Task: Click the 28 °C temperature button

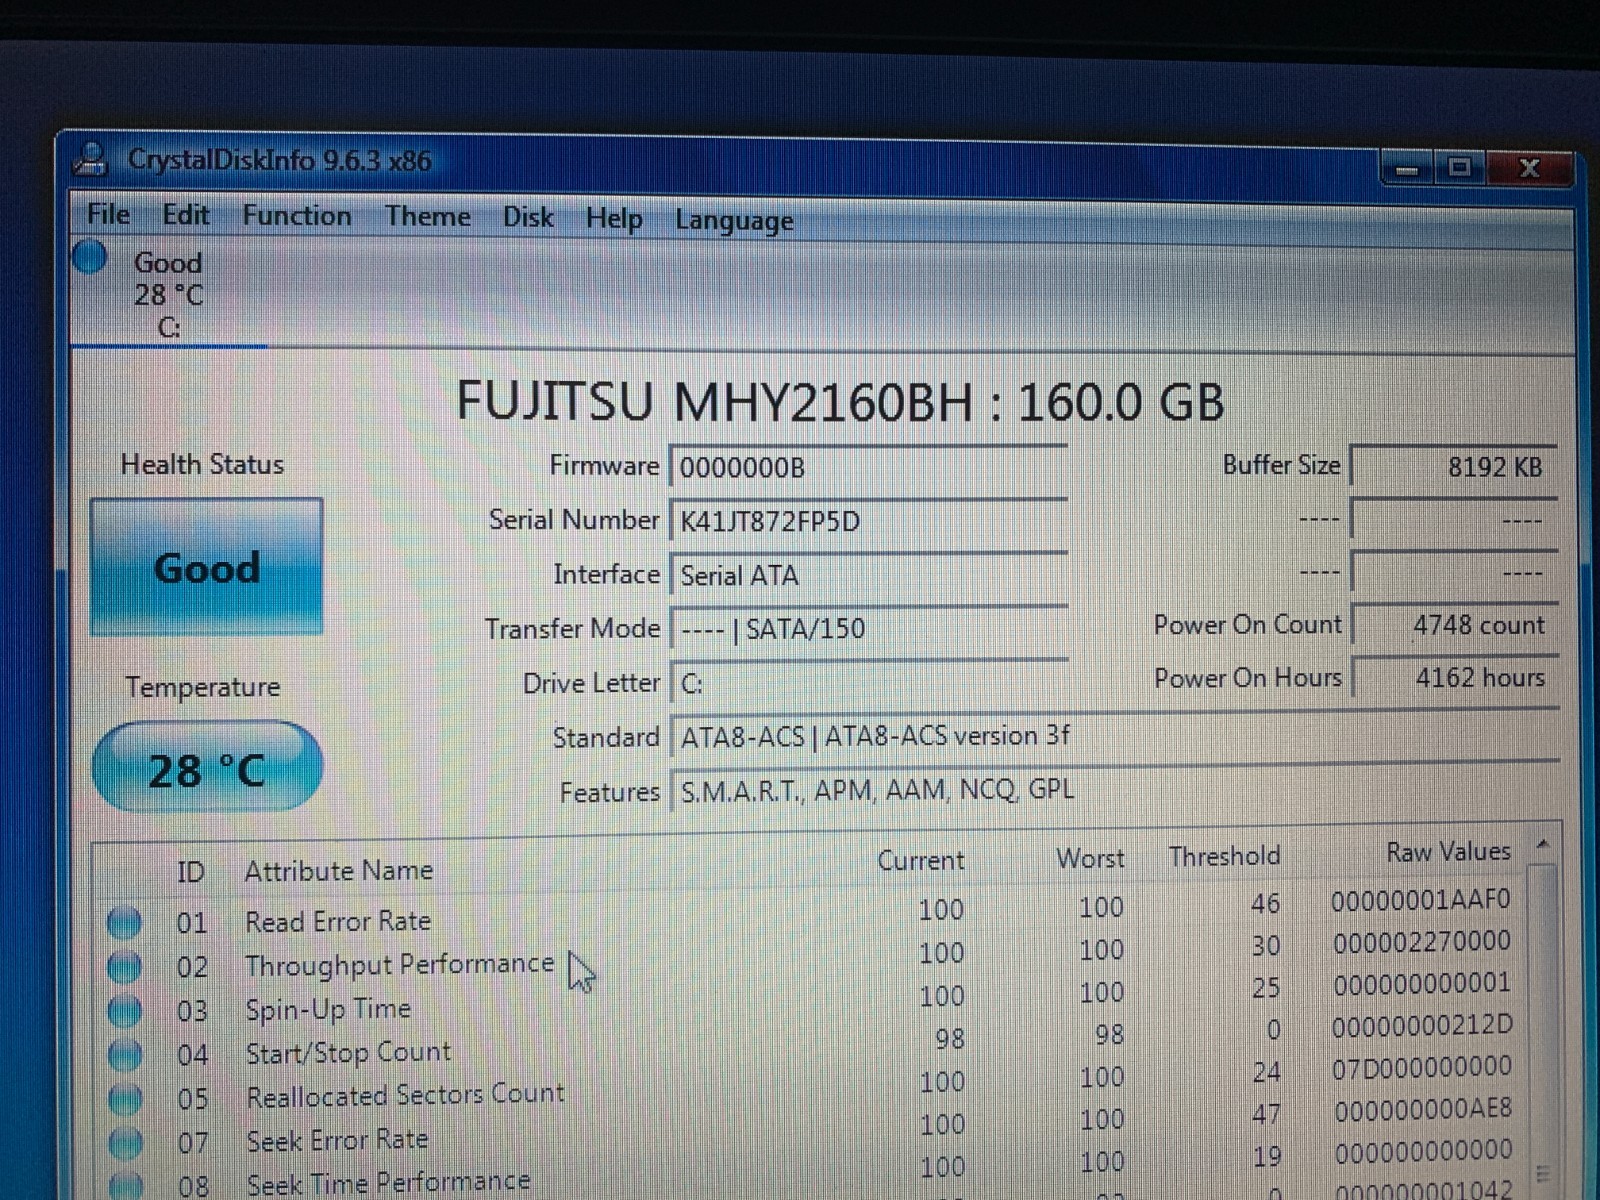Action: point(207,768)
